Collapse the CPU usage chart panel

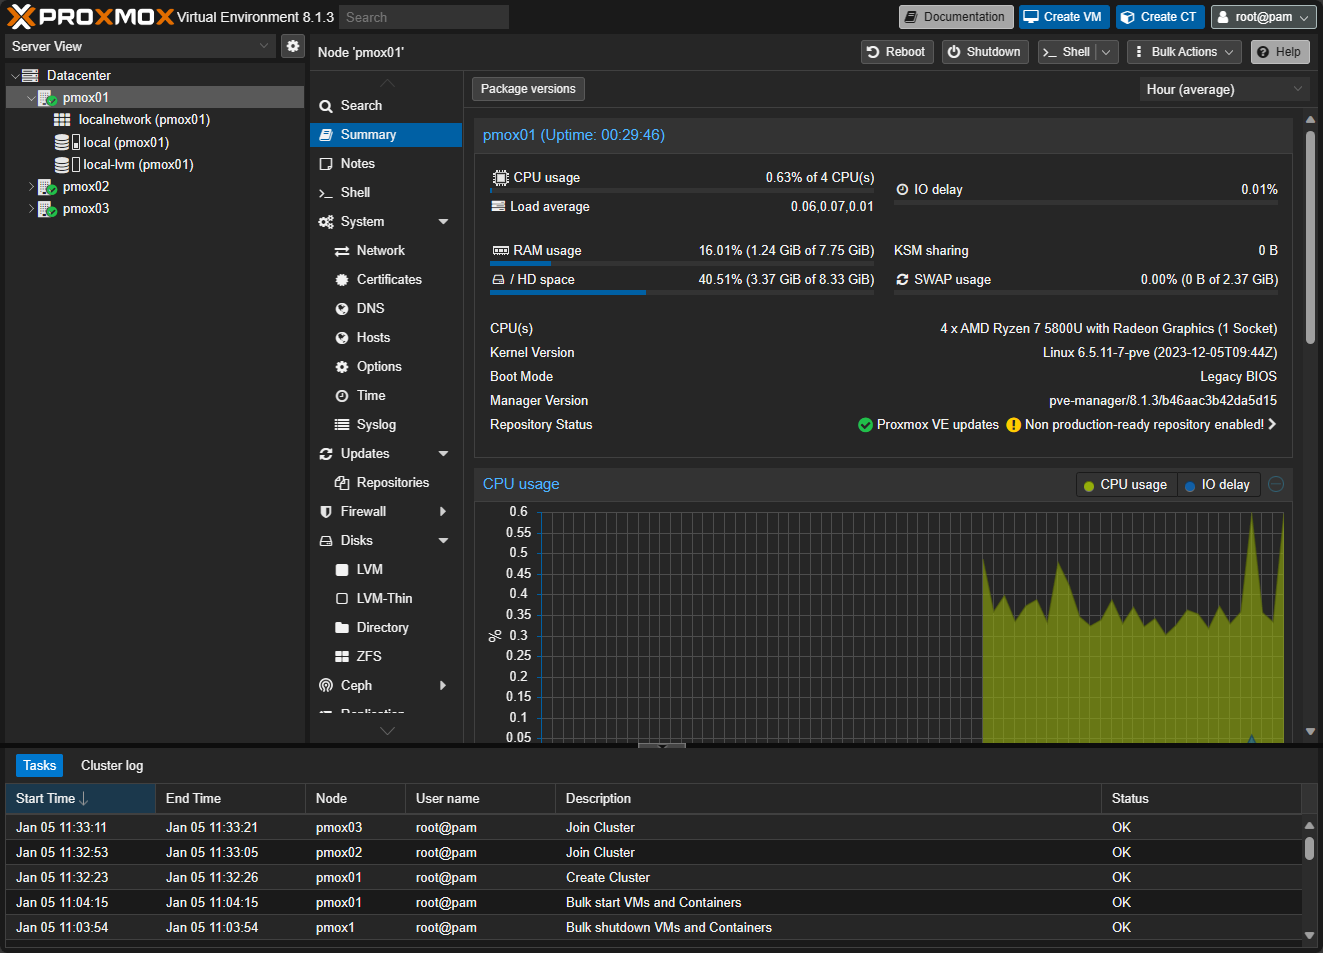1276,484
